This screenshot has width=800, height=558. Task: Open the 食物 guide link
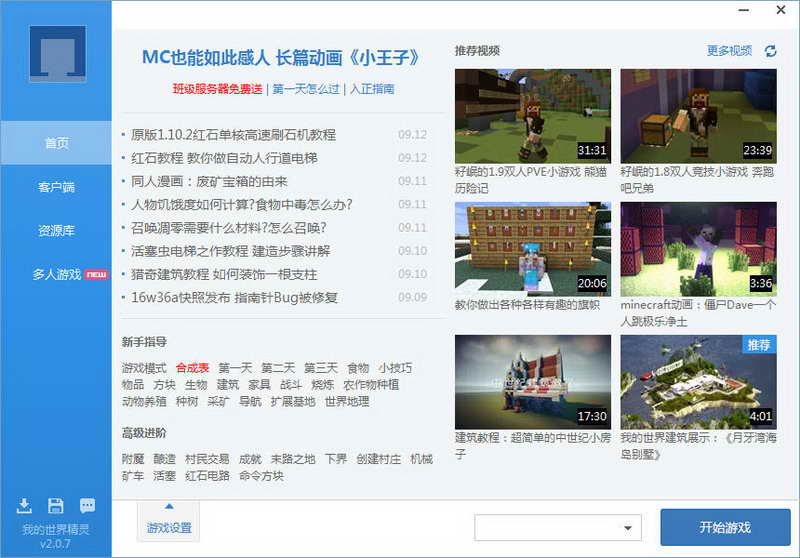point(358,368)
